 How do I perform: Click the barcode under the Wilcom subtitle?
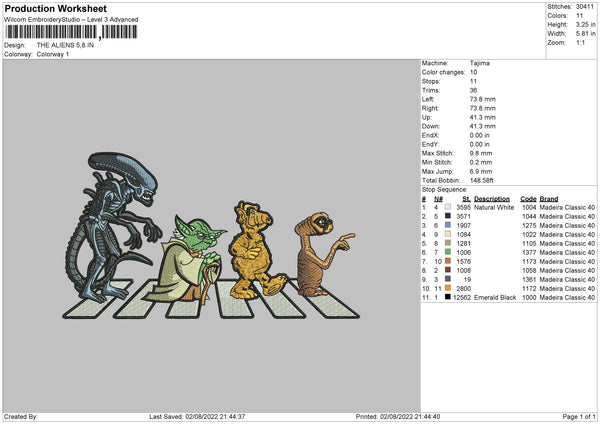tap(71, 32)
